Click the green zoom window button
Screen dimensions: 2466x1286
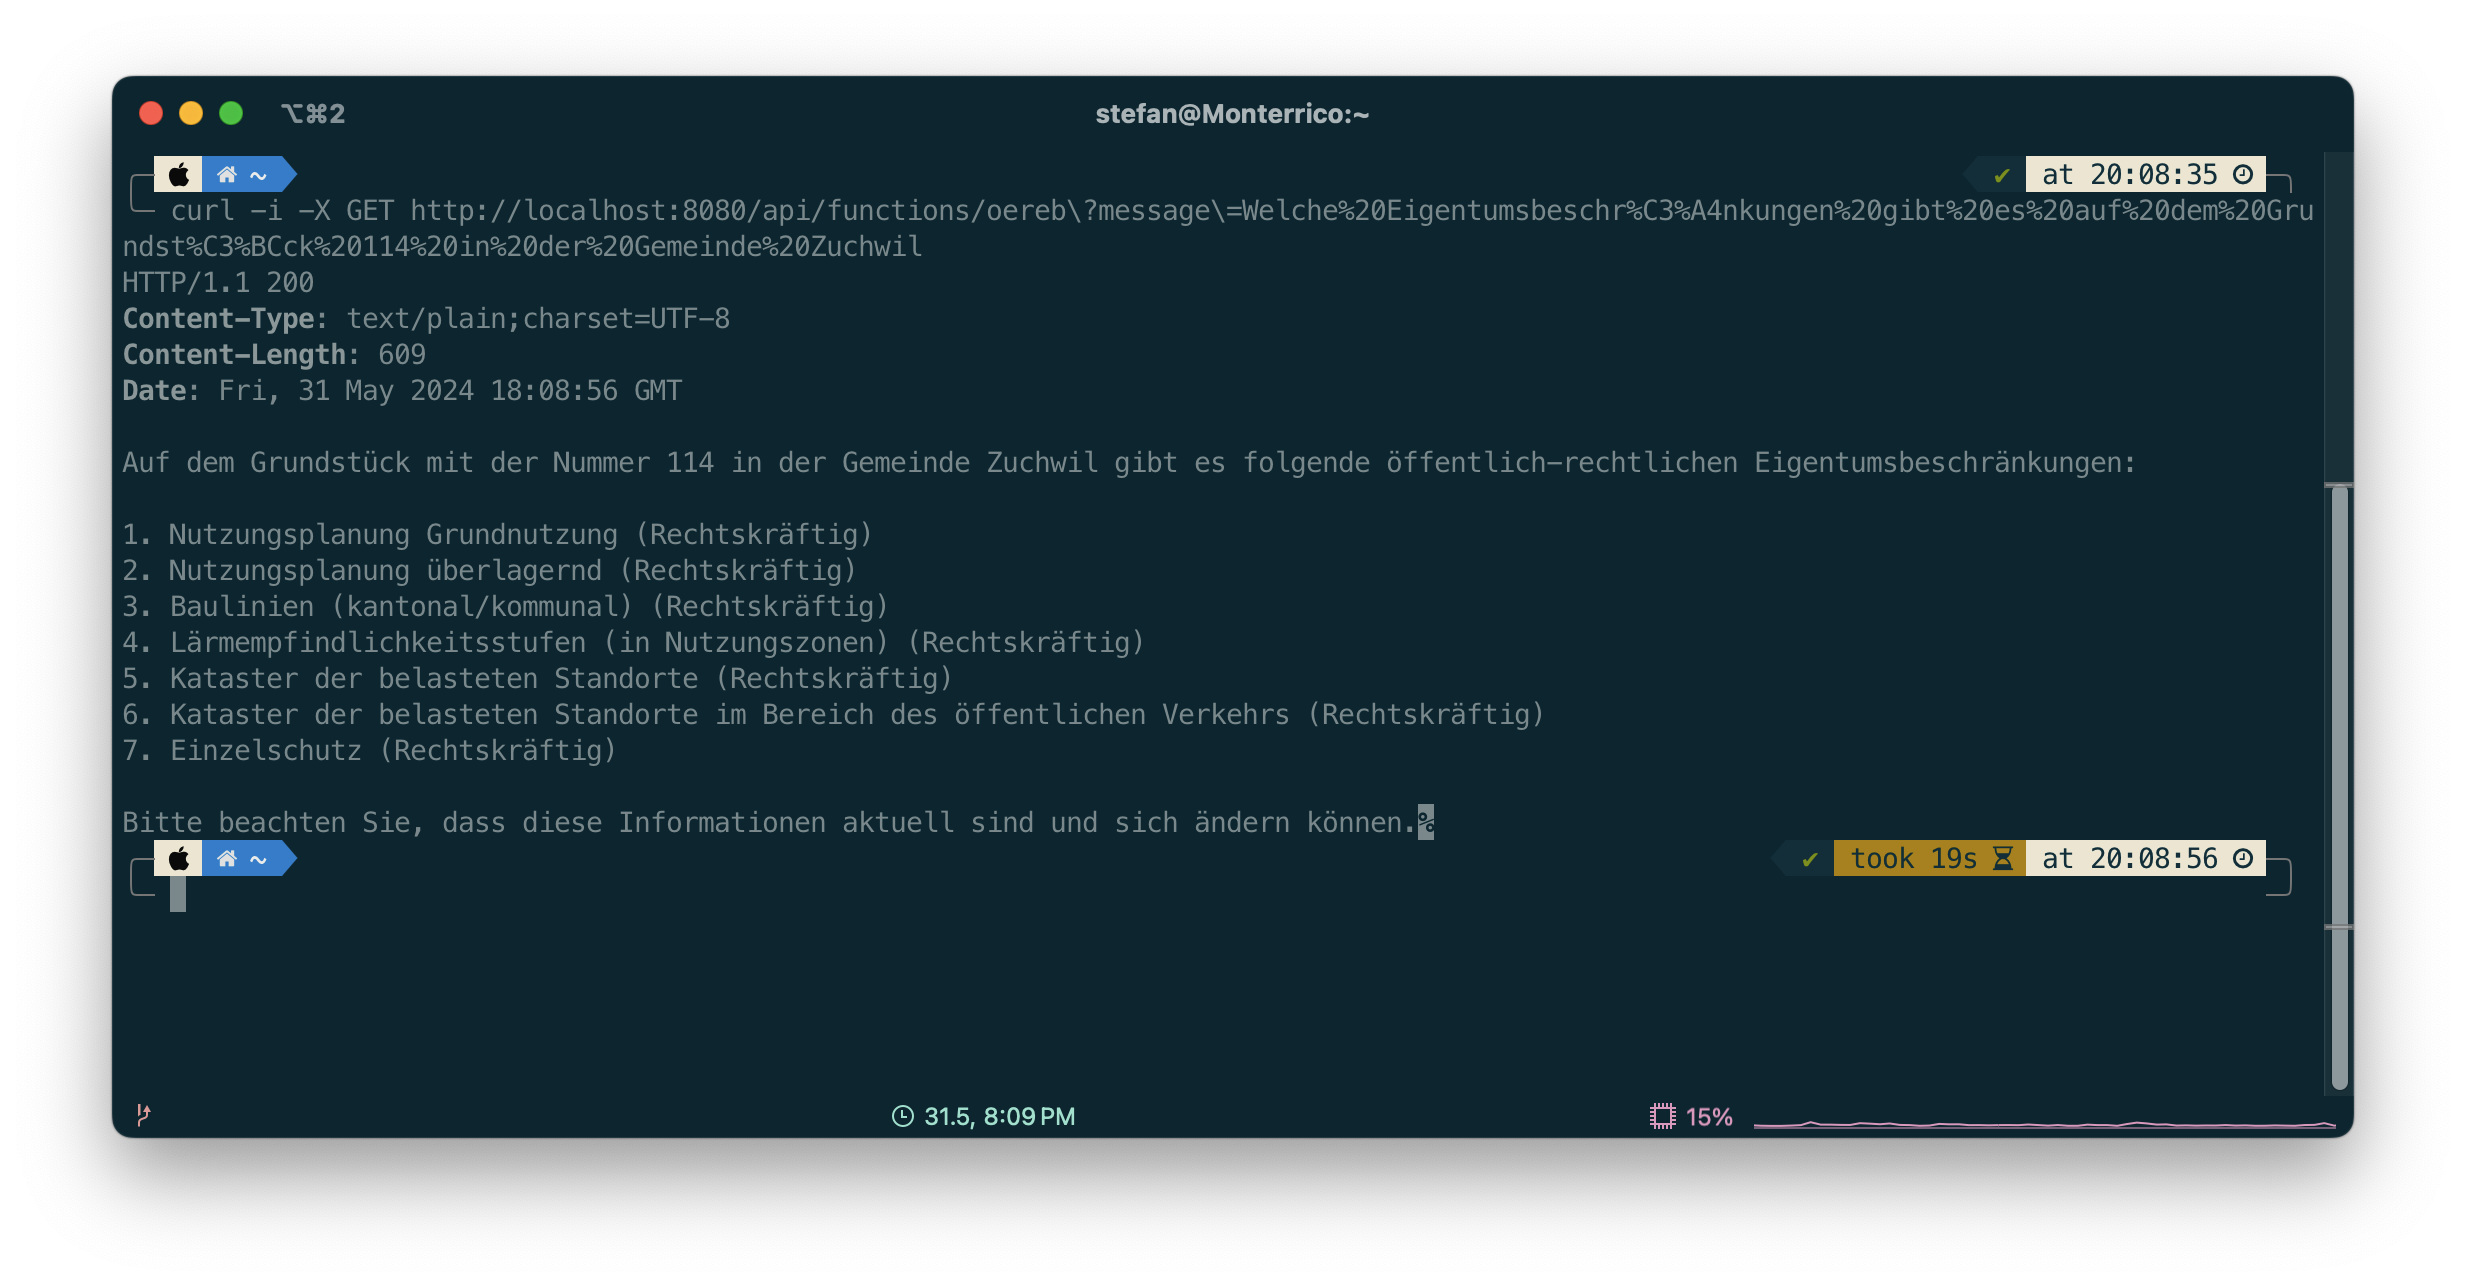pos(231,113)
